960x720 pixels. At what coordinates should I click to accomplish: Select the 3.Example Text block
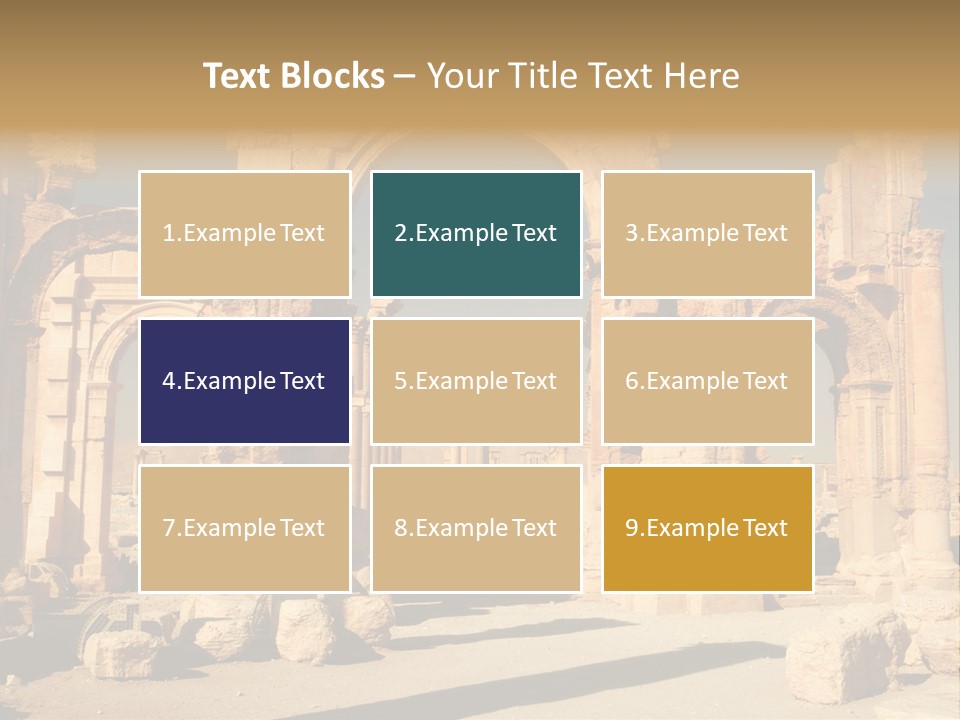click(707, 233)
